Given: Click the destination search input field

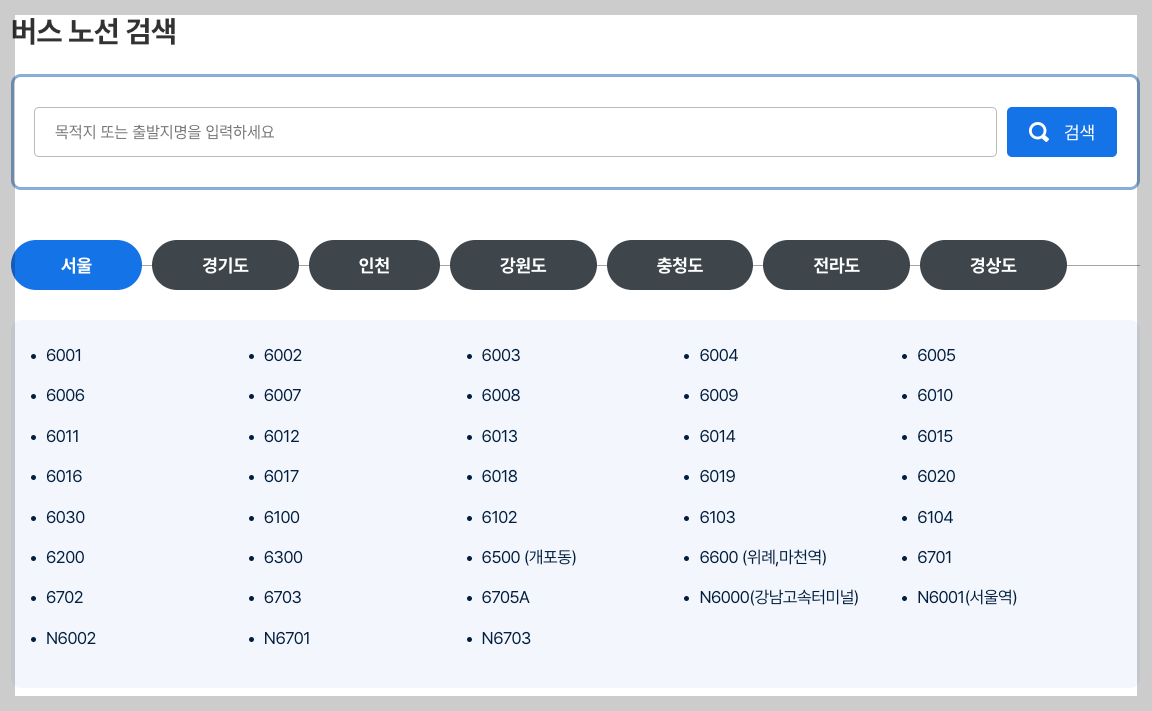Looking at the screenshot, I should tap(515, 131).
